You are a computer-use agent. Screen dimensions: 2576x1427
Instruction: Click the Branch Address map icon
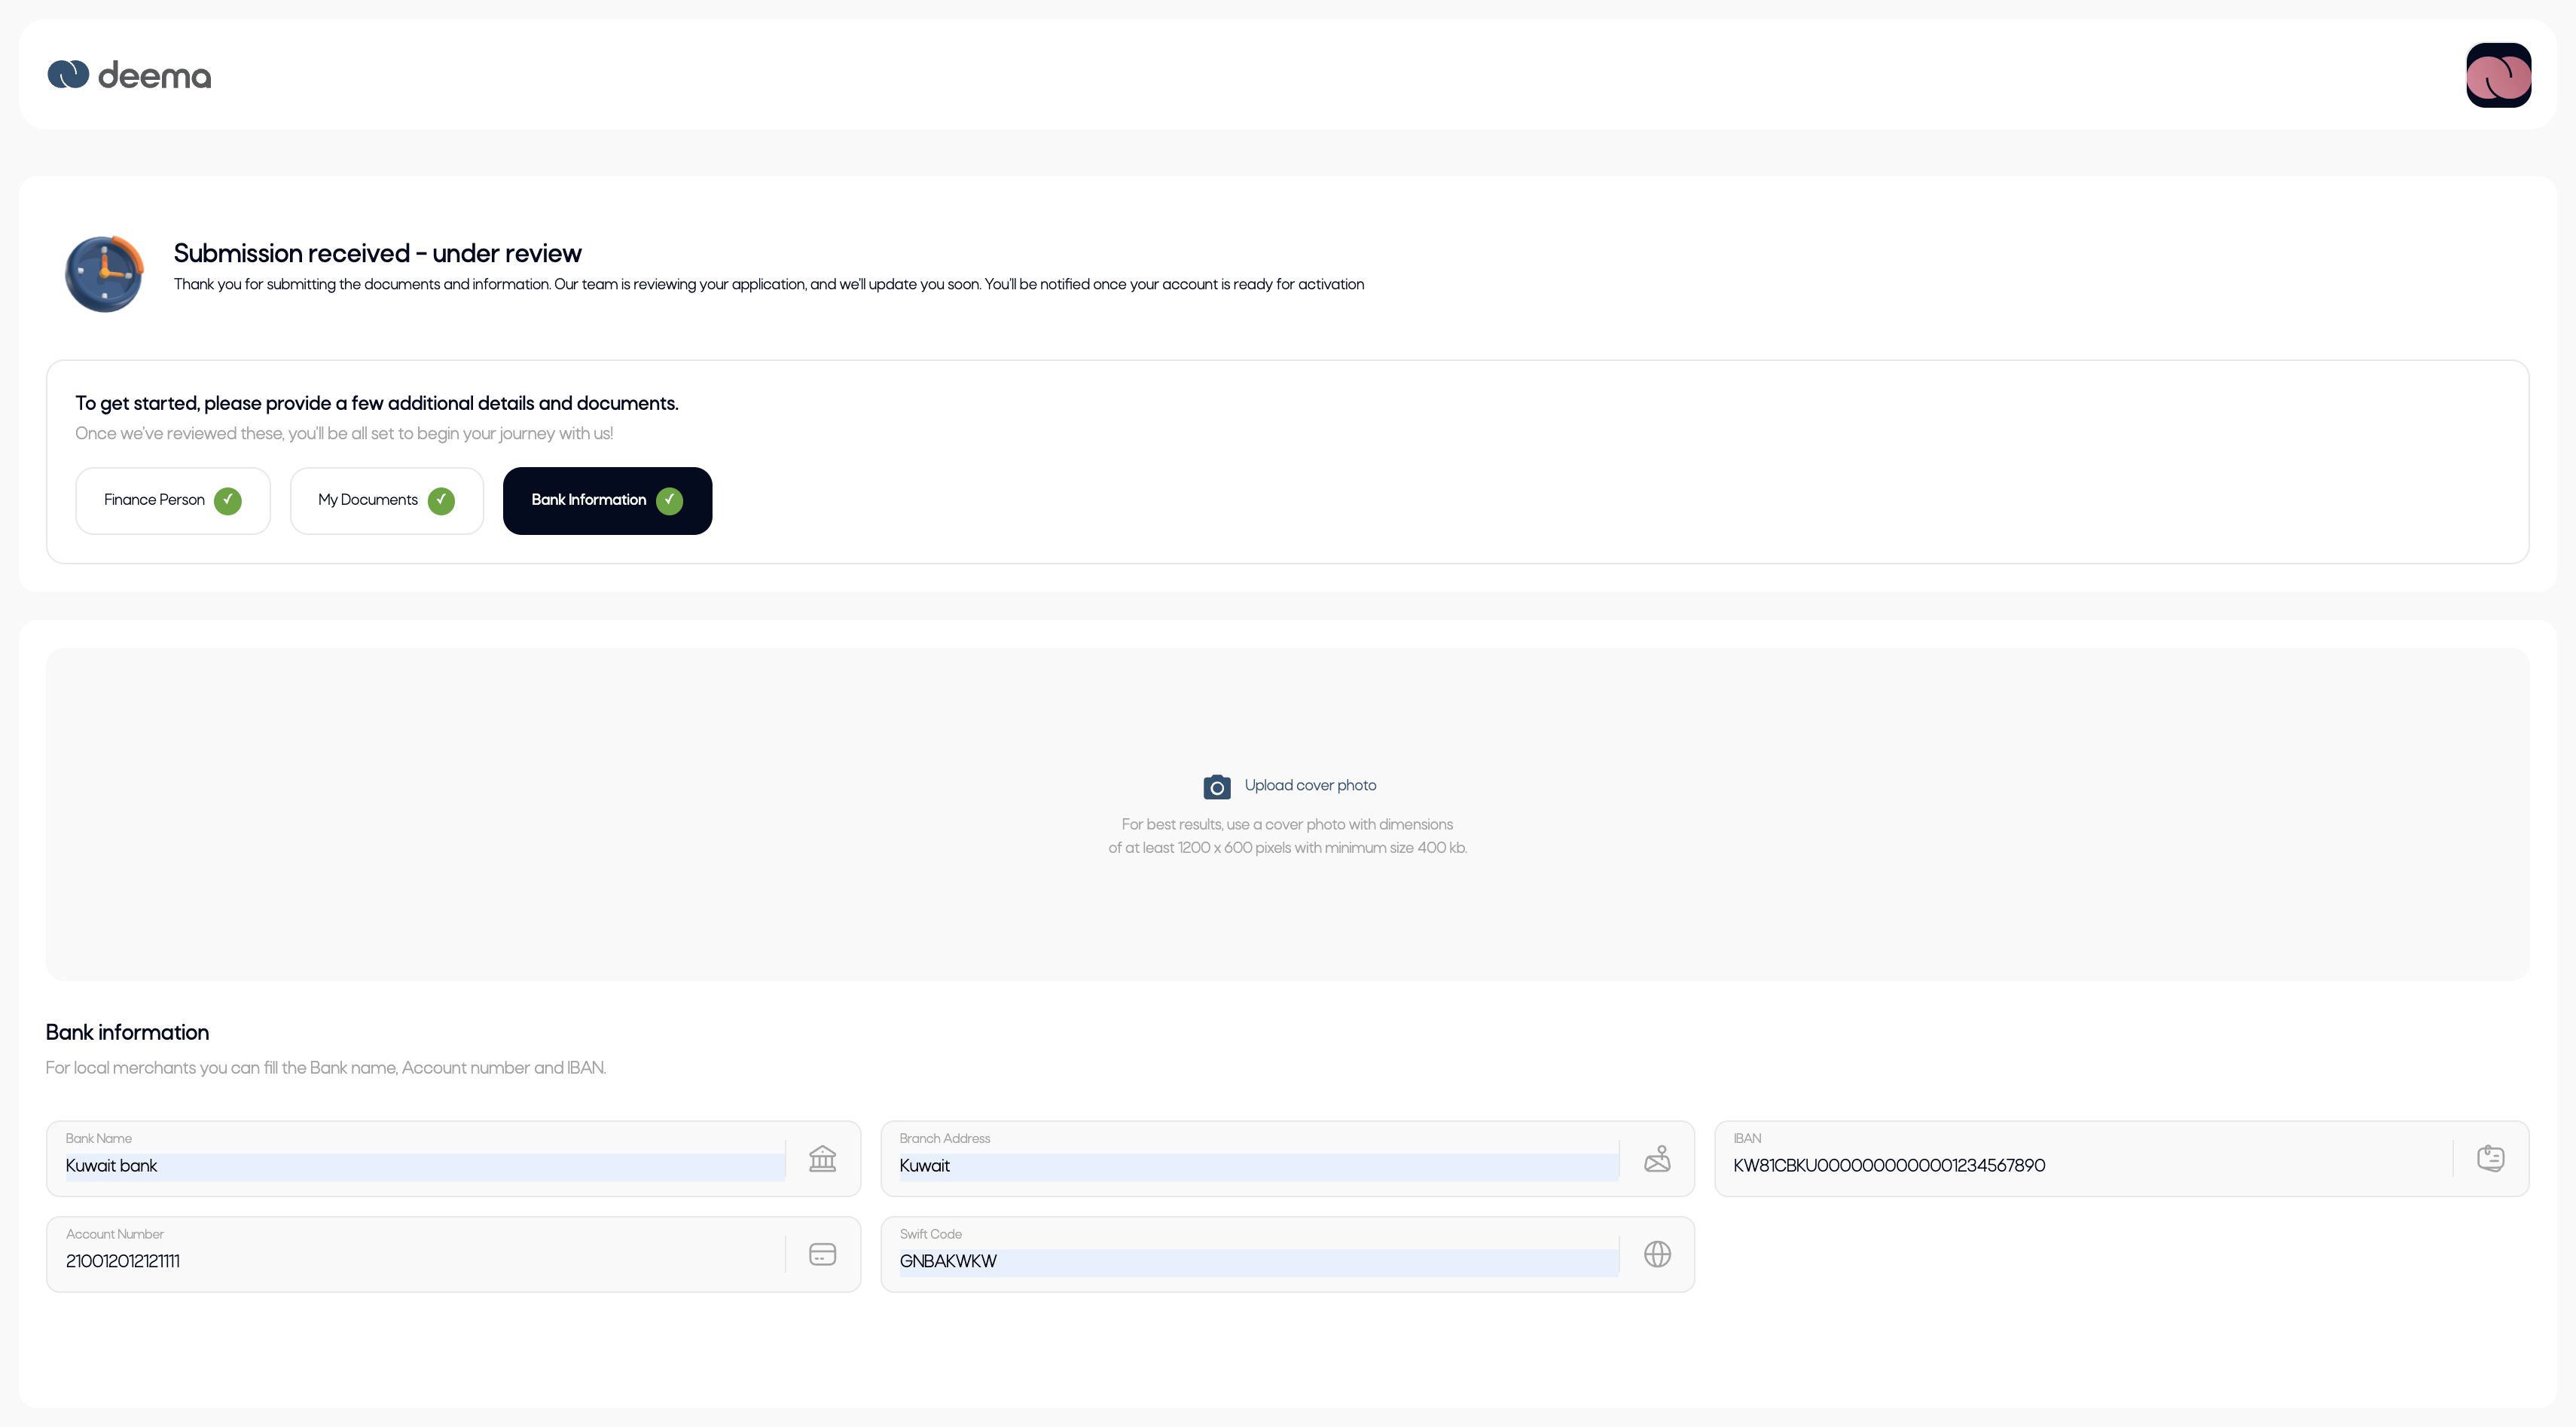(1657, 1158)
